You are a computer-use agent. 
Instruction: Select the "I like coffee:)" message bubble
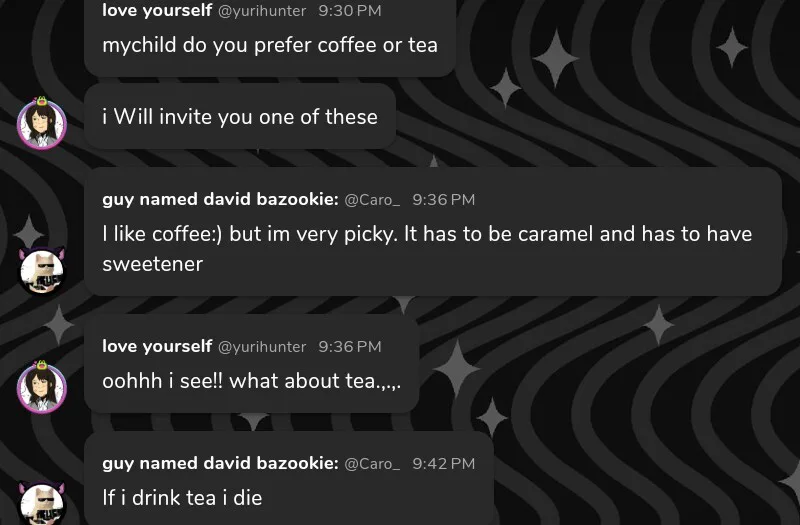427,249
